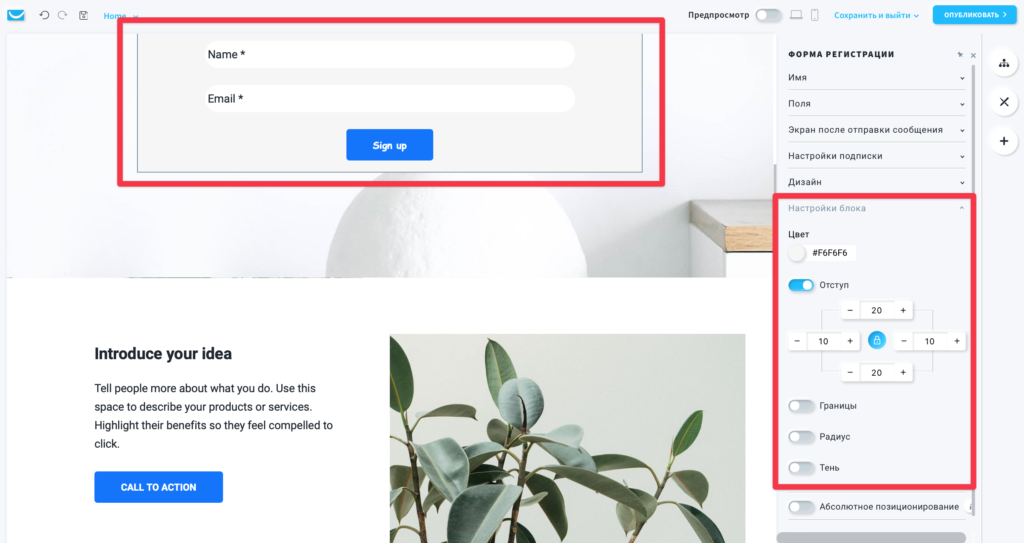Image resolution: width=1024 pixels, height=543 pixels.
Task: Click the Sign up form button
Action: point(389,145)
